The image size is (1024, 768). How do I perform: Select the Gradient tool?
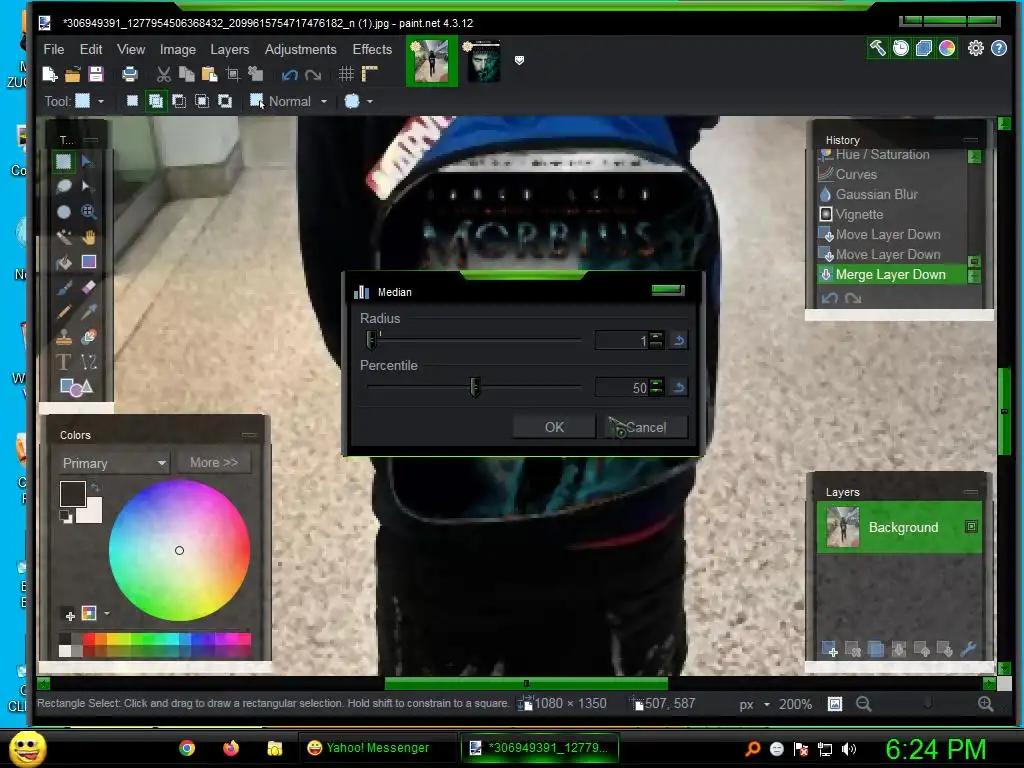[88, 262]
